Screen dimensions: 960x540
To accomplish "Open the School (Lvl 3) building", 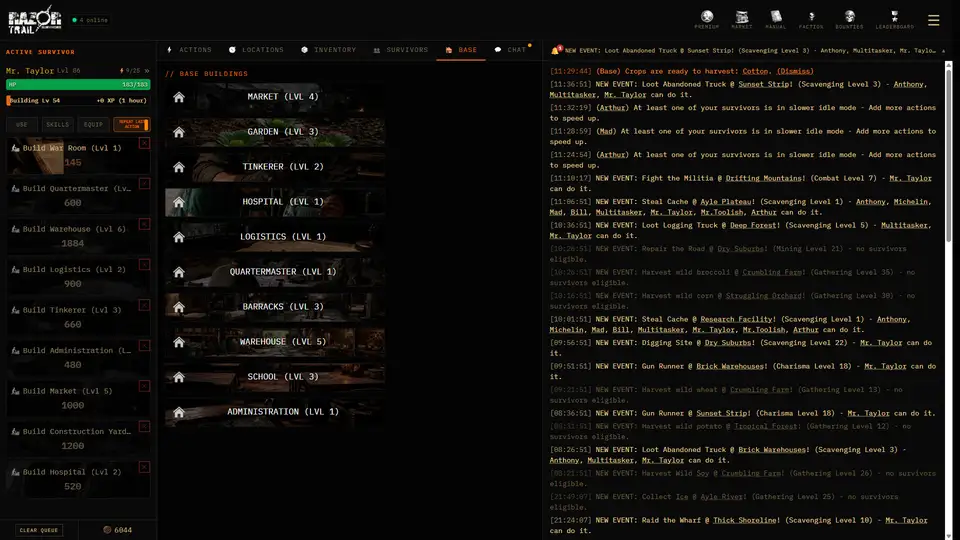I will pyautogui.click(x=275, y=377).
